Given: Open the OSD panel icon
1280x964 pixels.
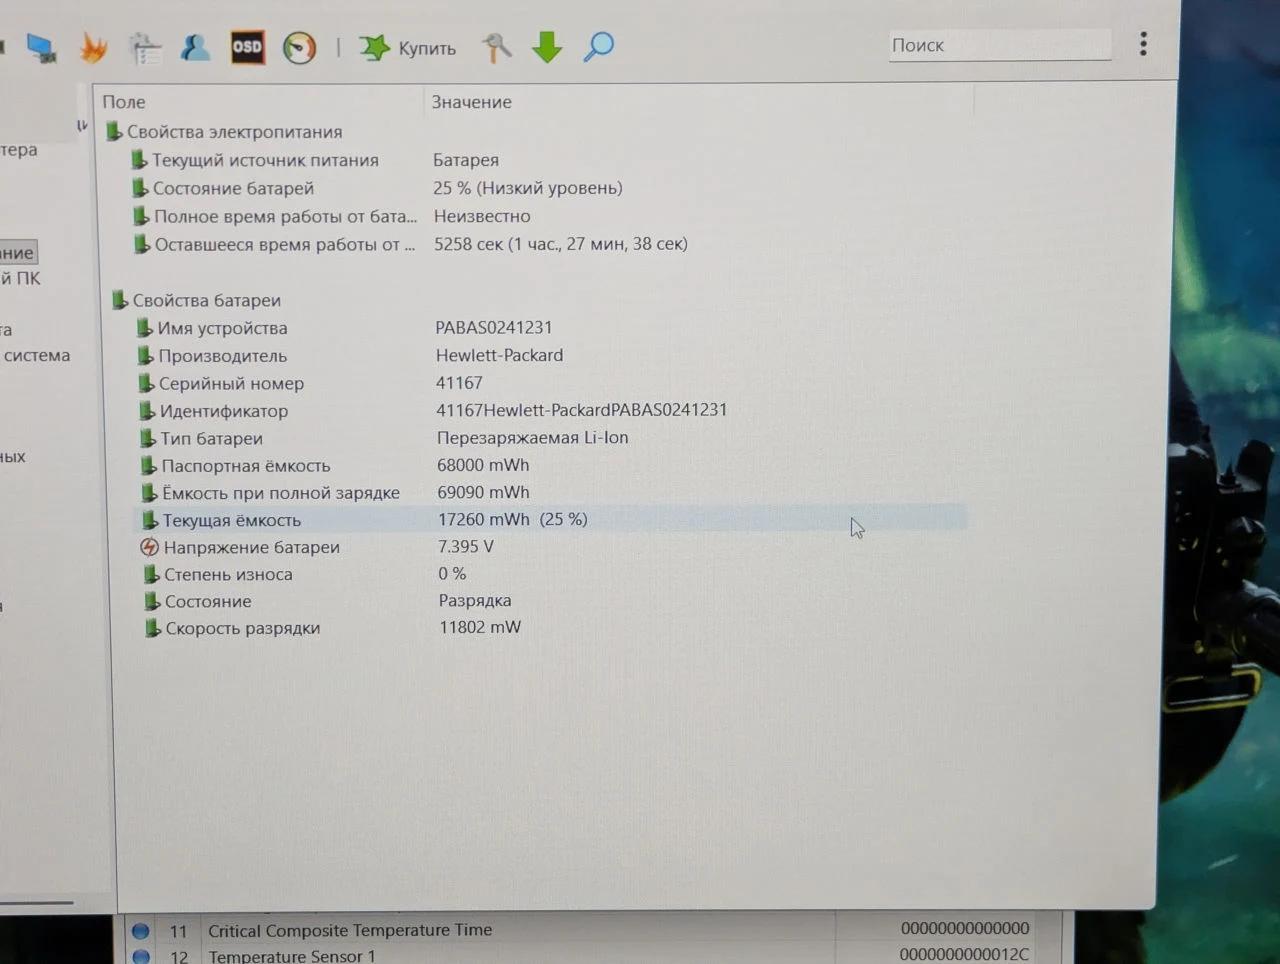Looking at the screenshot, I should point(247,47).
